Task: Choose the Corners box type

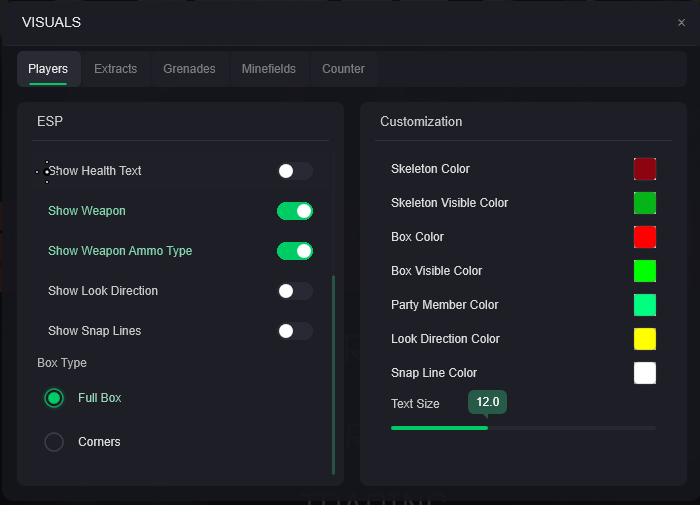Action: click(54, 442)
